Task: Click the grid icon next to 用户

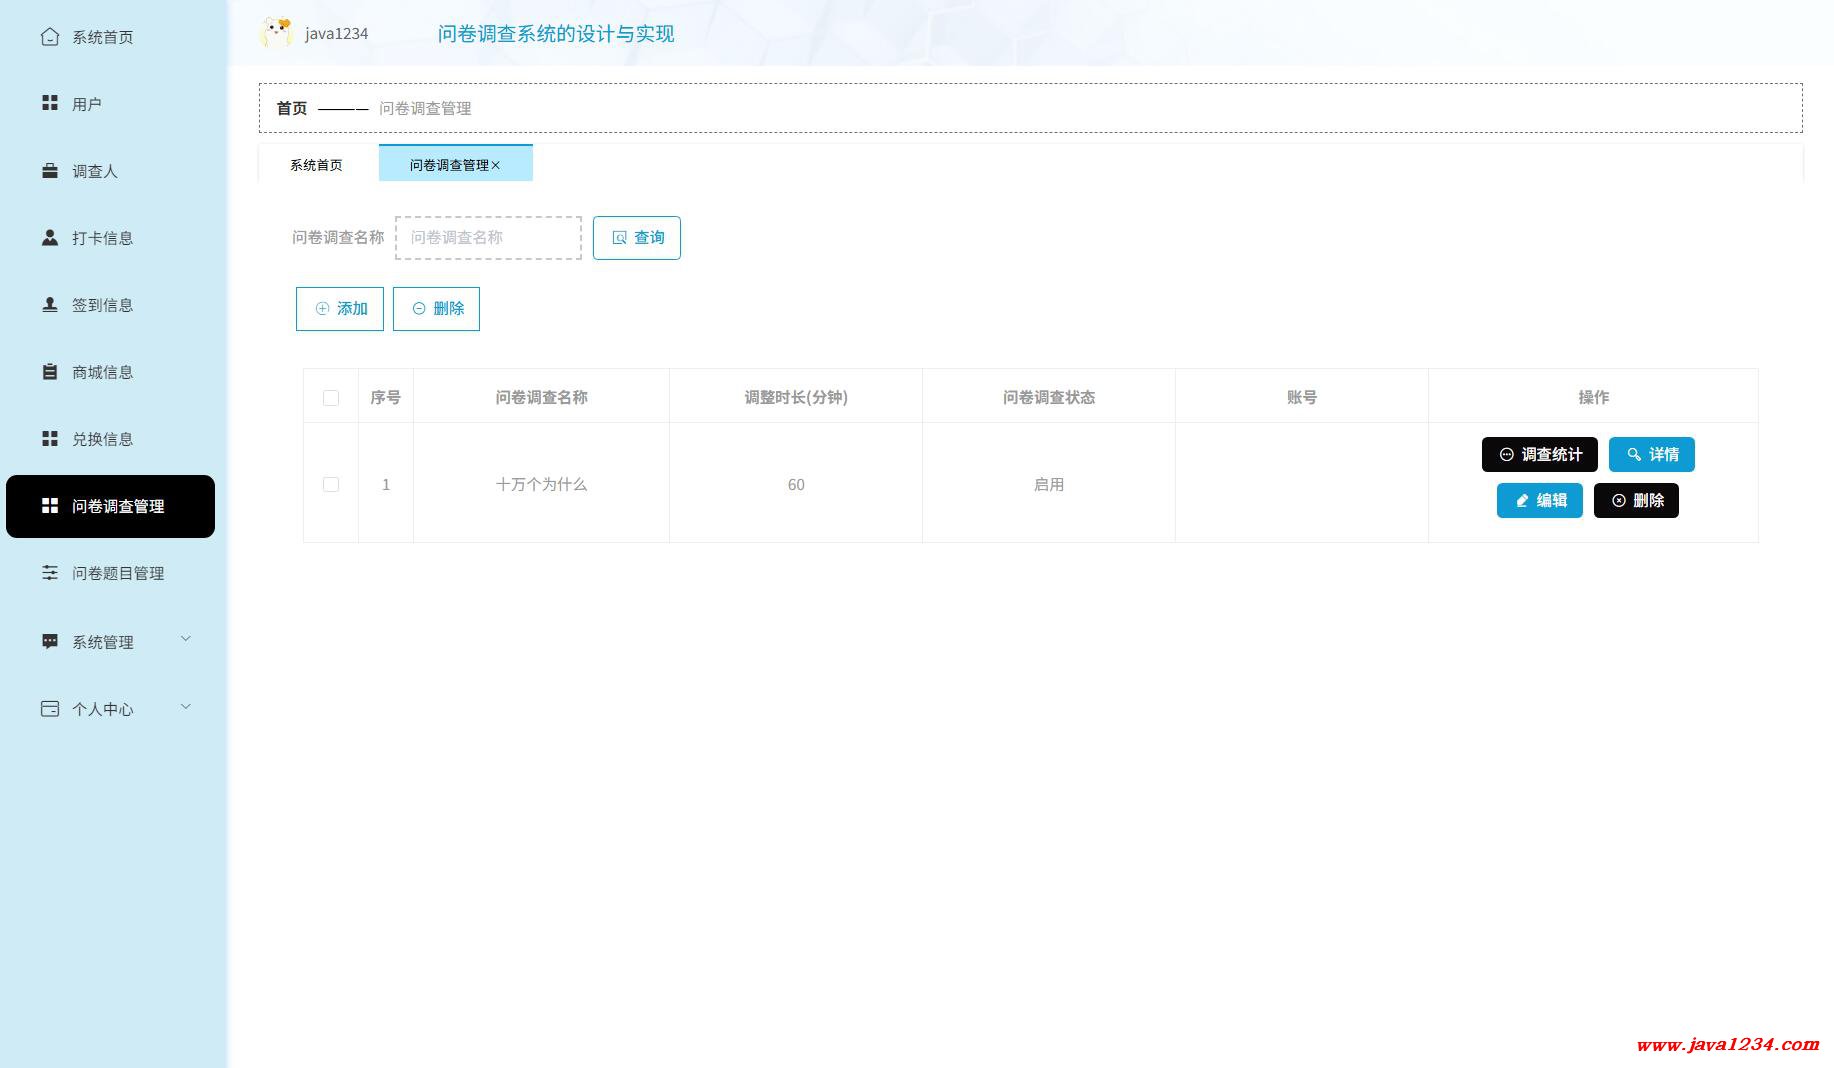Action: pos(50,103)
